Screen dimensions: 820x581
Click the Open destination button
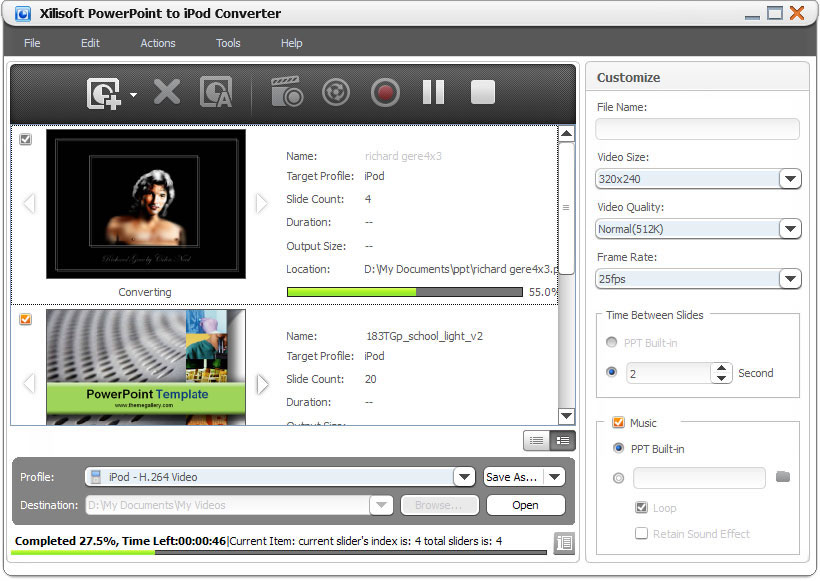pyautogui.click(x=525, y=505)
